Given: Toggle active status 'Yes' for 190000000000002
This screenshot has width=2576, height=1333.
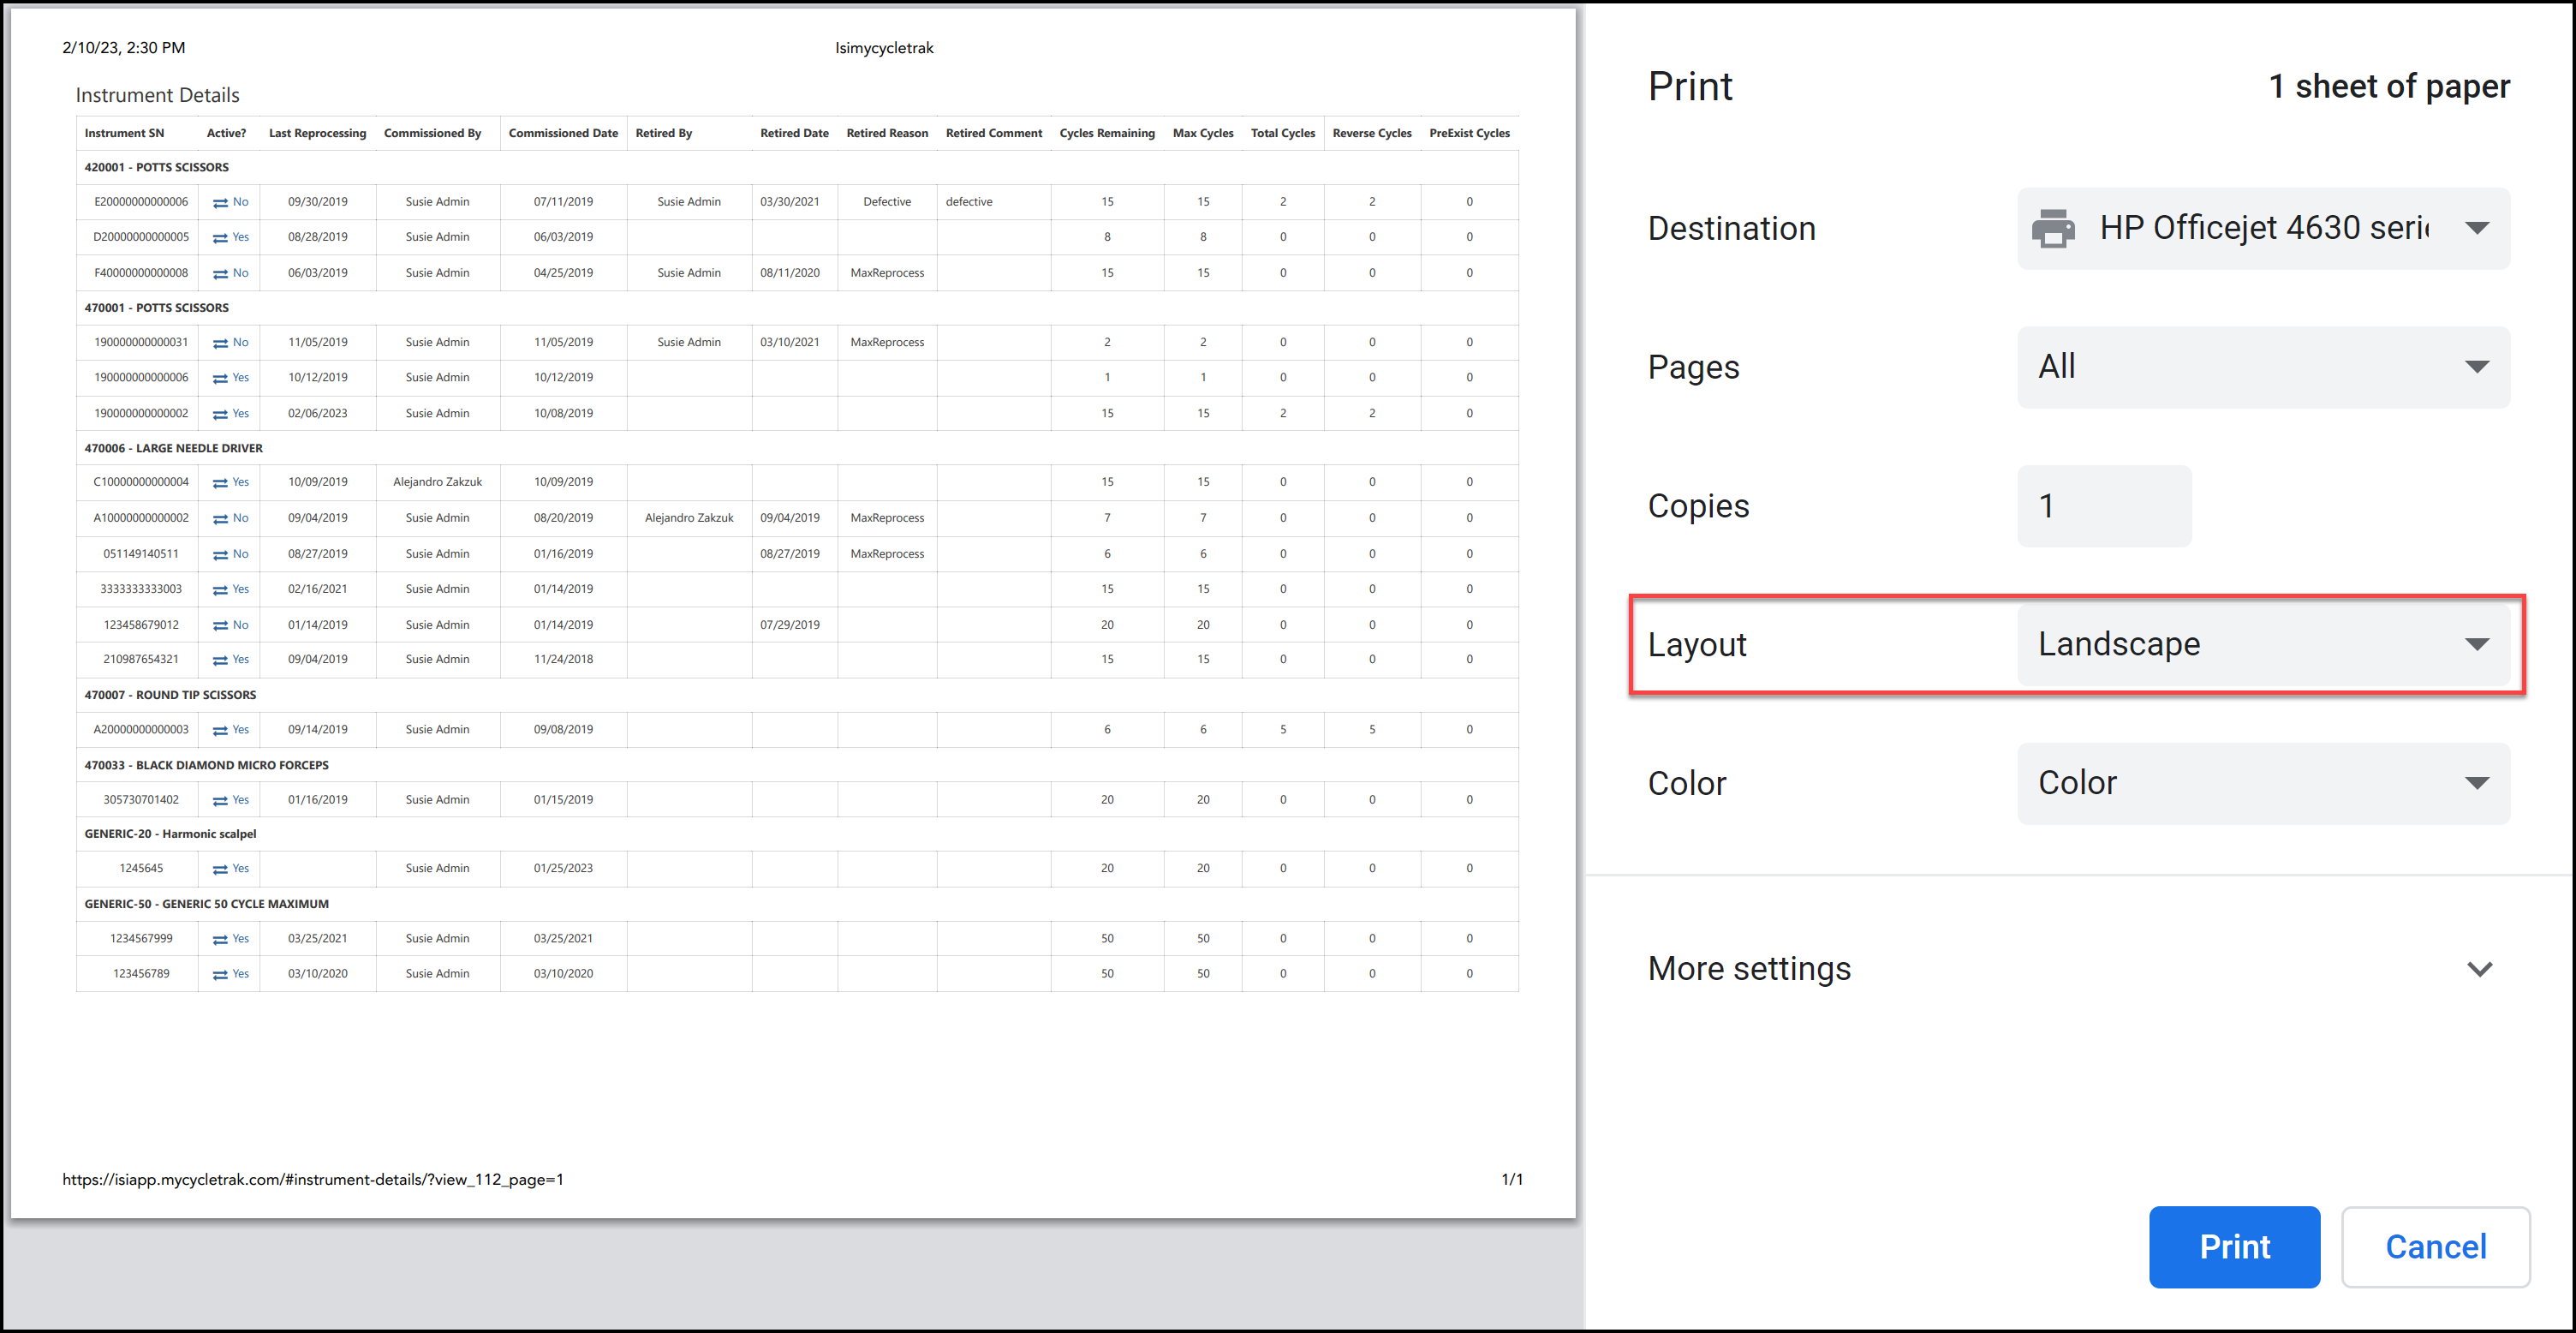Looking at the screenshot, I should (x=240, y=413).
